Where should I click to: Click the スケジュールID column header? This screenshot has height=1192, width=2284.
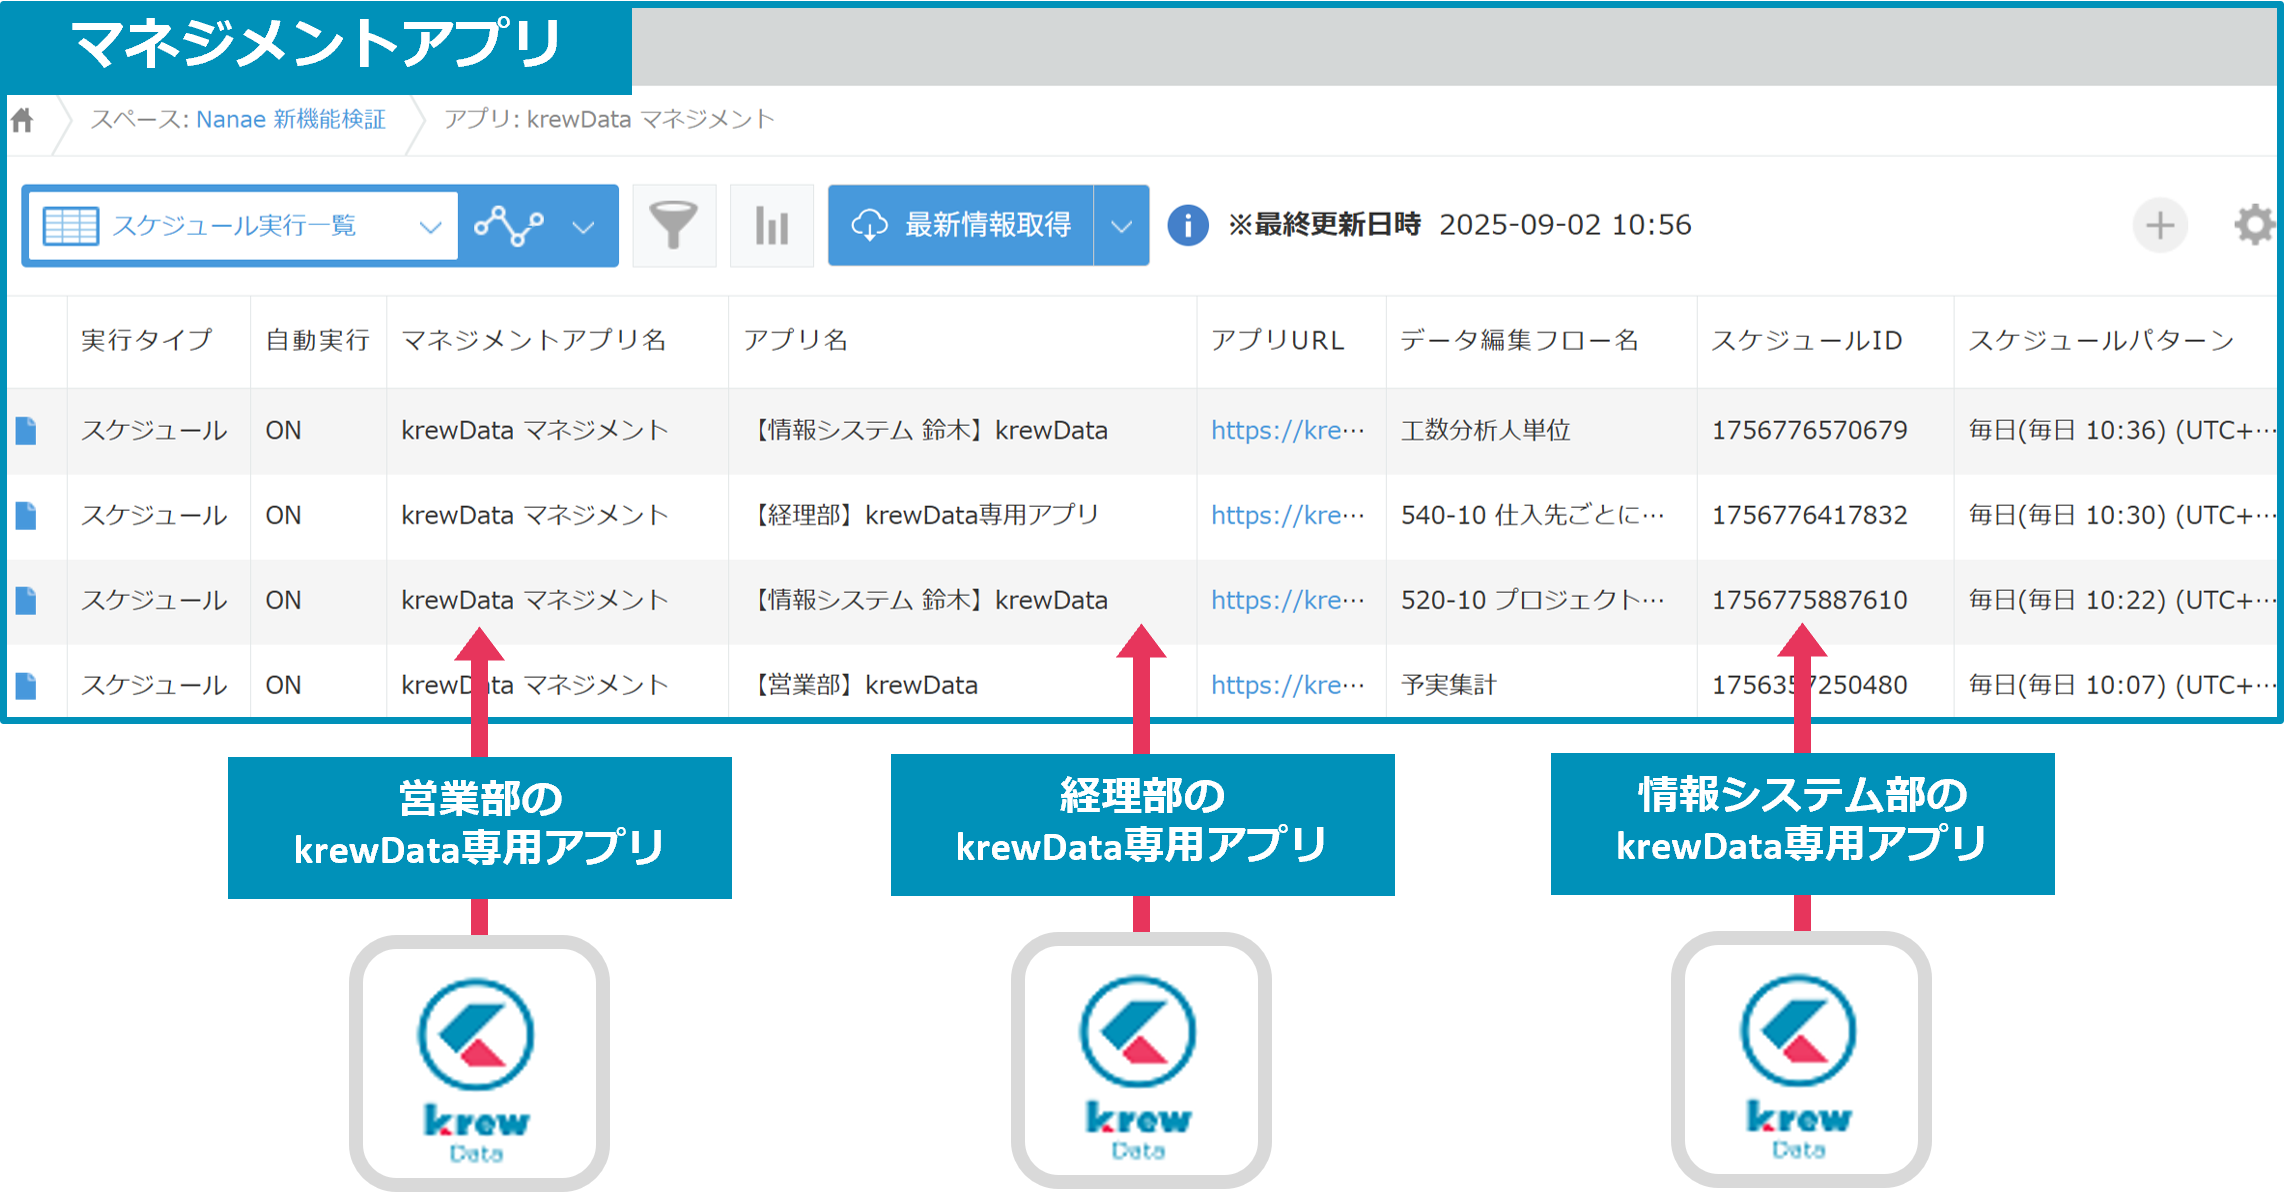point(1806,341)
